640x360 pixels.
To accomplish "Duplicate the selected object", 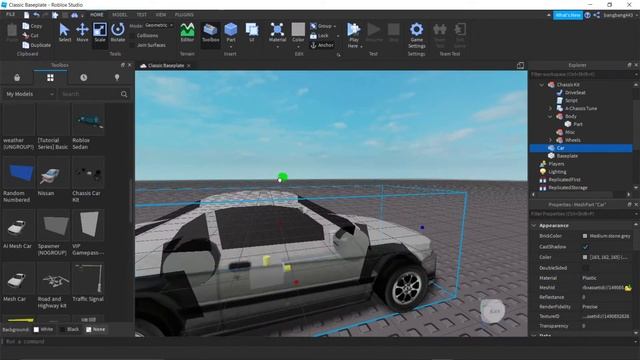I will click(x=37, y=45).
